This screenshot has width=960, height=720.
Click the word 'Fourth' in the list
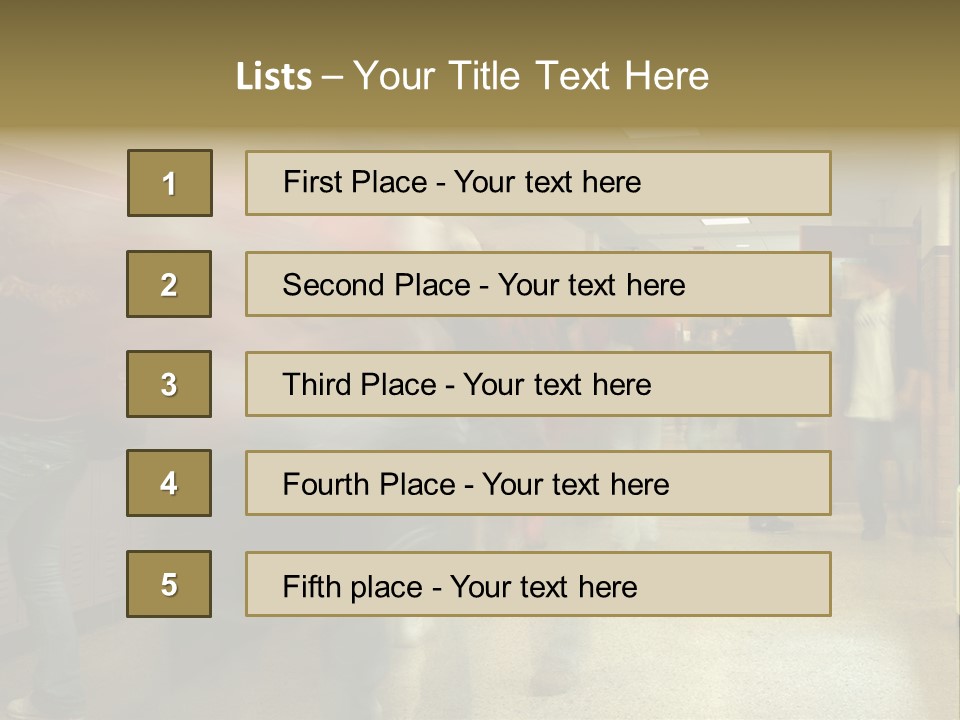coord(326,484)
